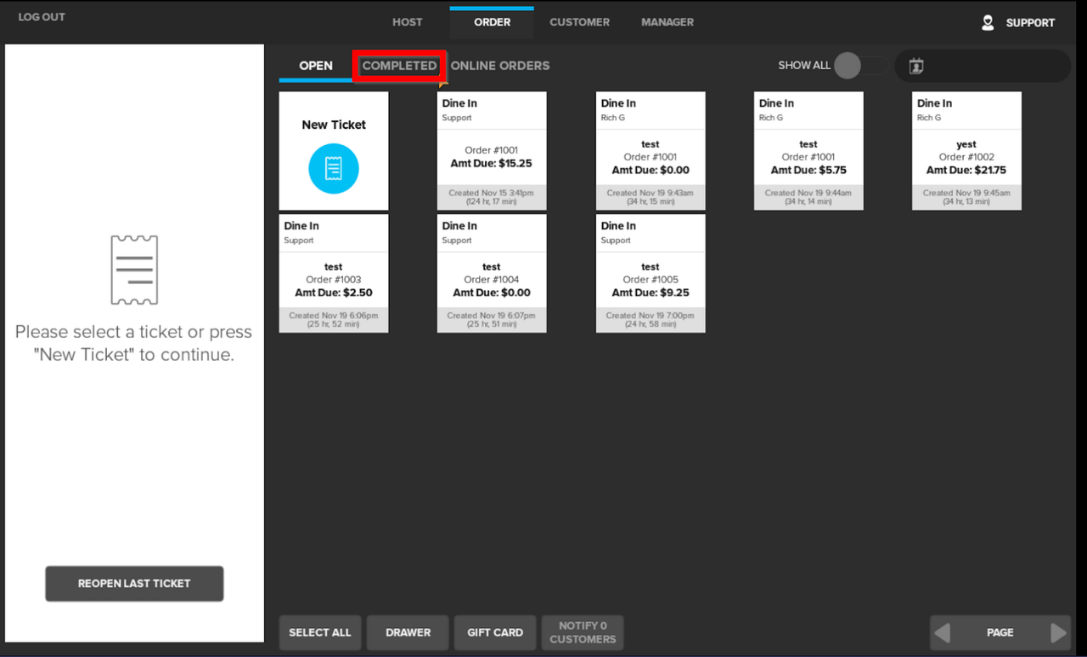The image size is (1087, 657).
Task: Open the Host section
Action: click(407, 22)
